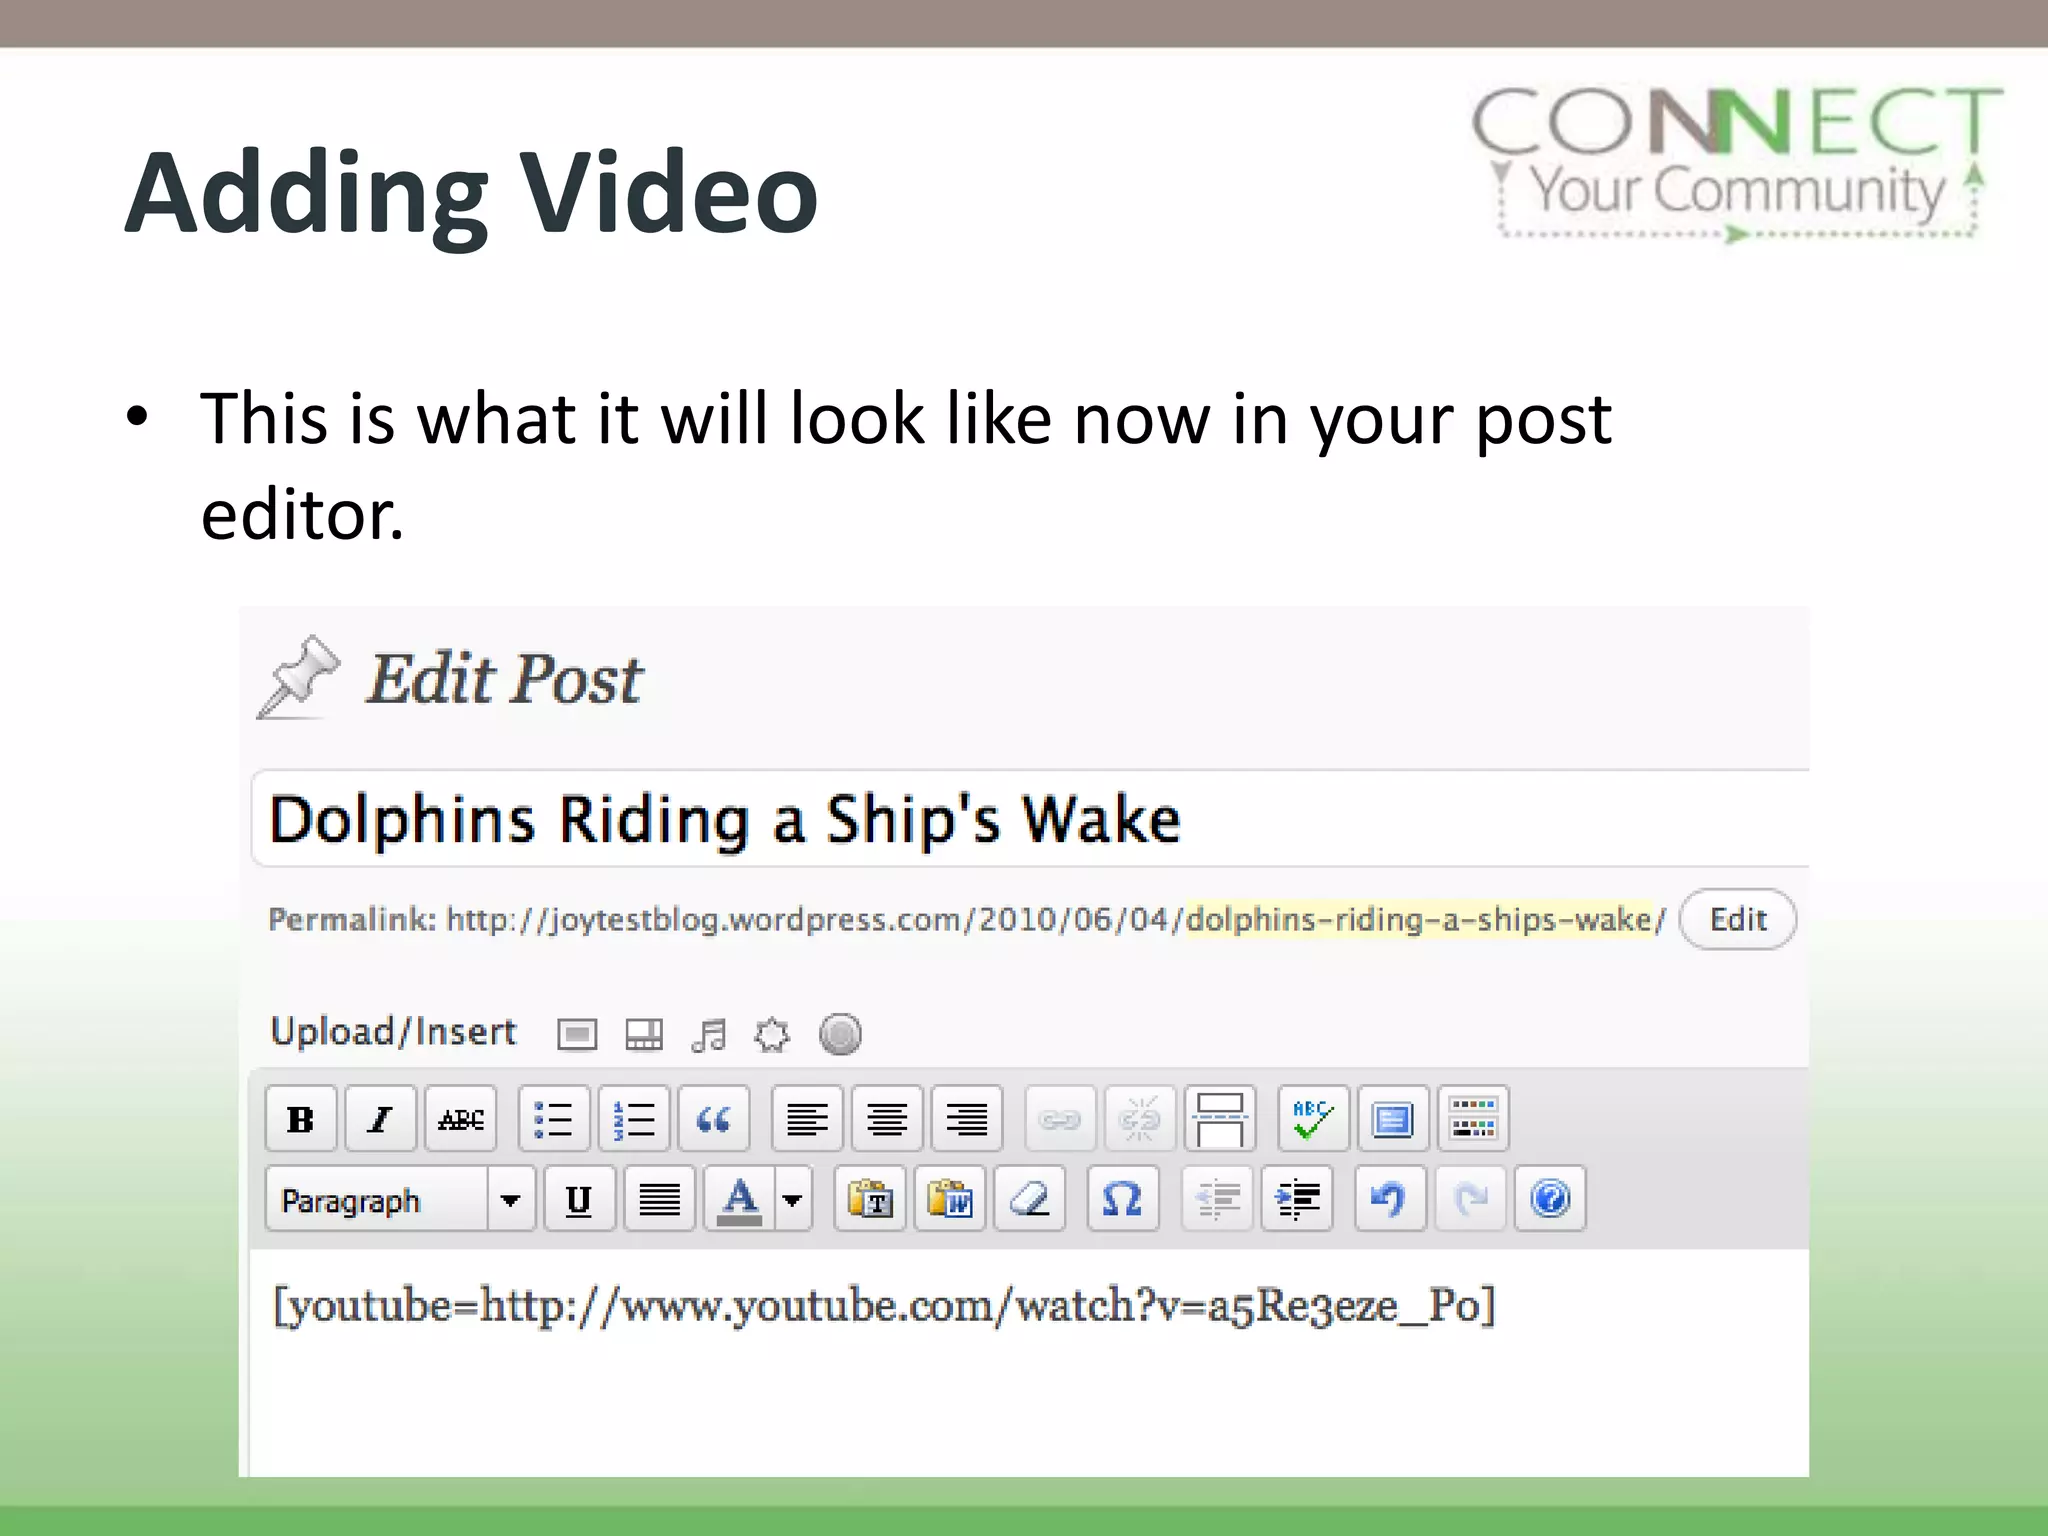The image size is (2048, 1536).
Task: Undo the last edit
Action: click(x=1390, y=1199)
